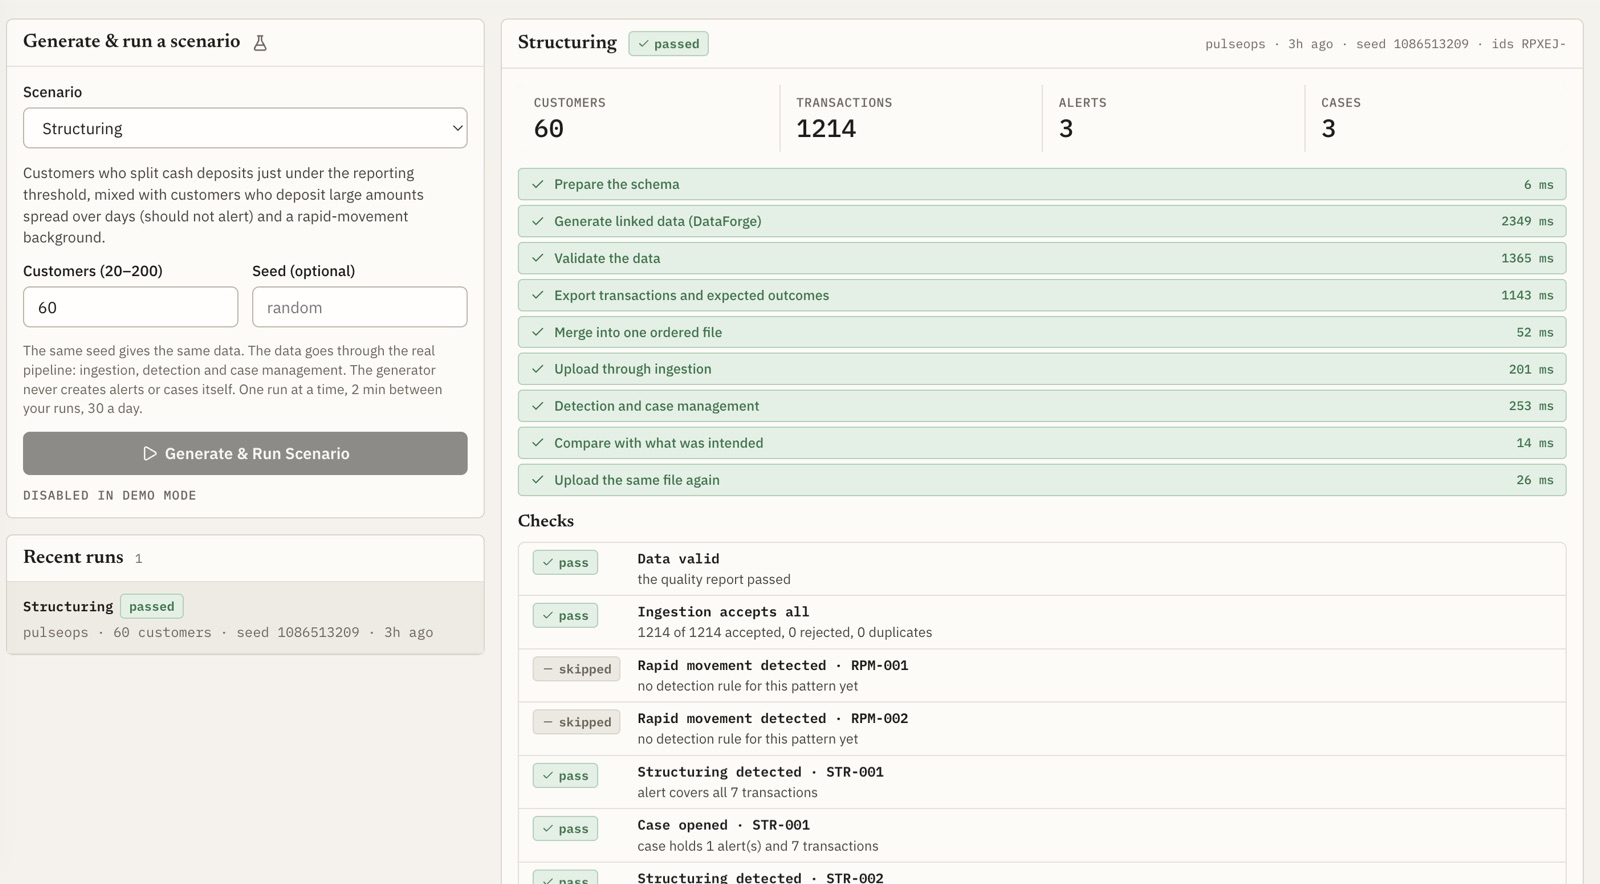The image size is (1600, 884).
Task: Click the checkmark icon on Upload through ingestion
Action: [x=538, y=369]
